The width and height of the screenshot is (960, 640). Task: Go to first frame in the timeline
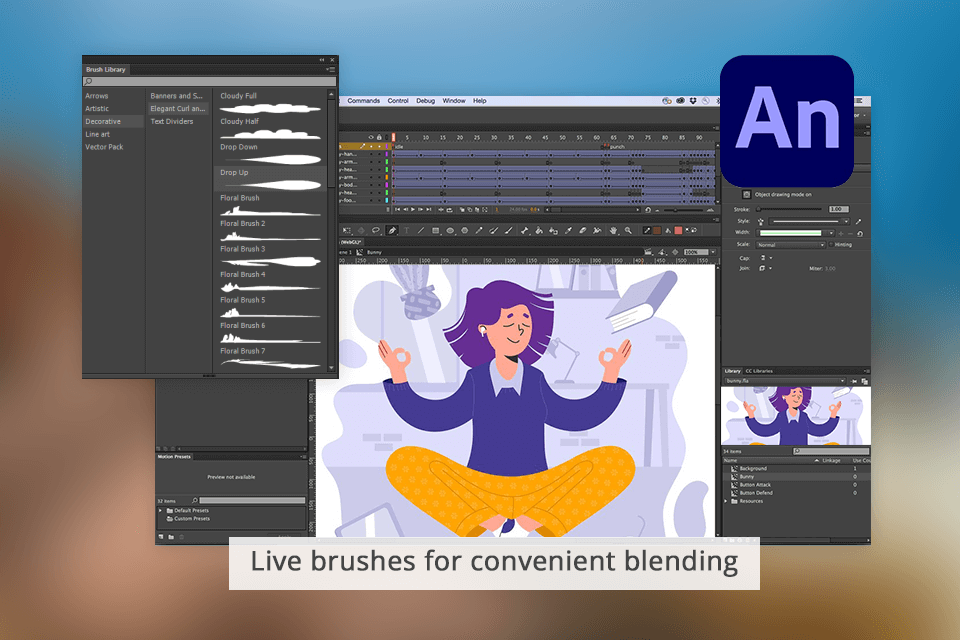point(397,209)
